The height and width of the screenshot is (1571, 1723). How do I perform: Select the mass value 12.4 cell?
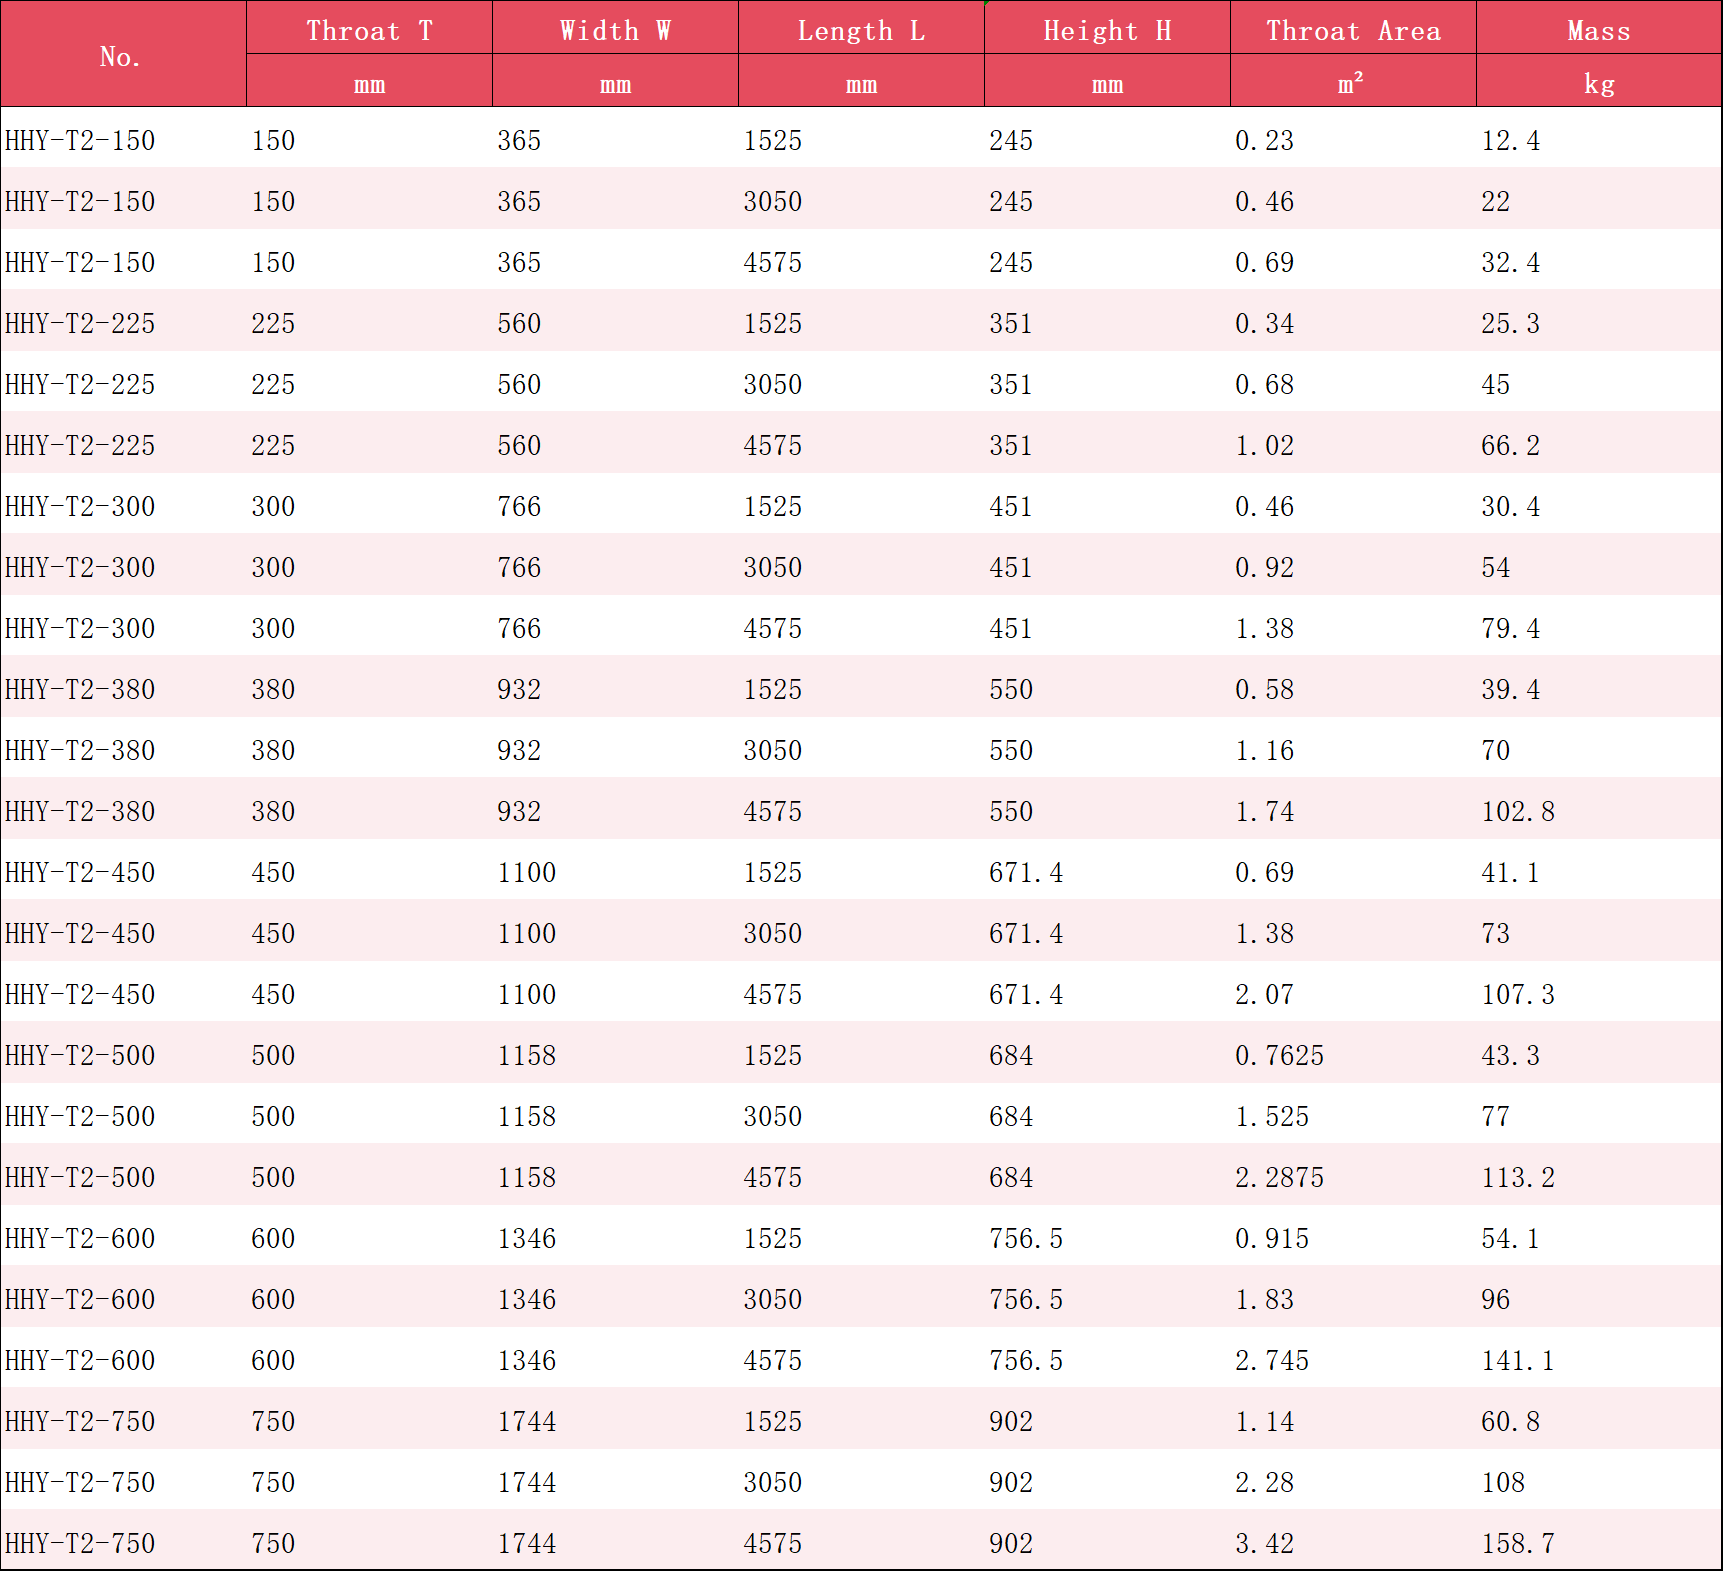(x=1510, y=141)
